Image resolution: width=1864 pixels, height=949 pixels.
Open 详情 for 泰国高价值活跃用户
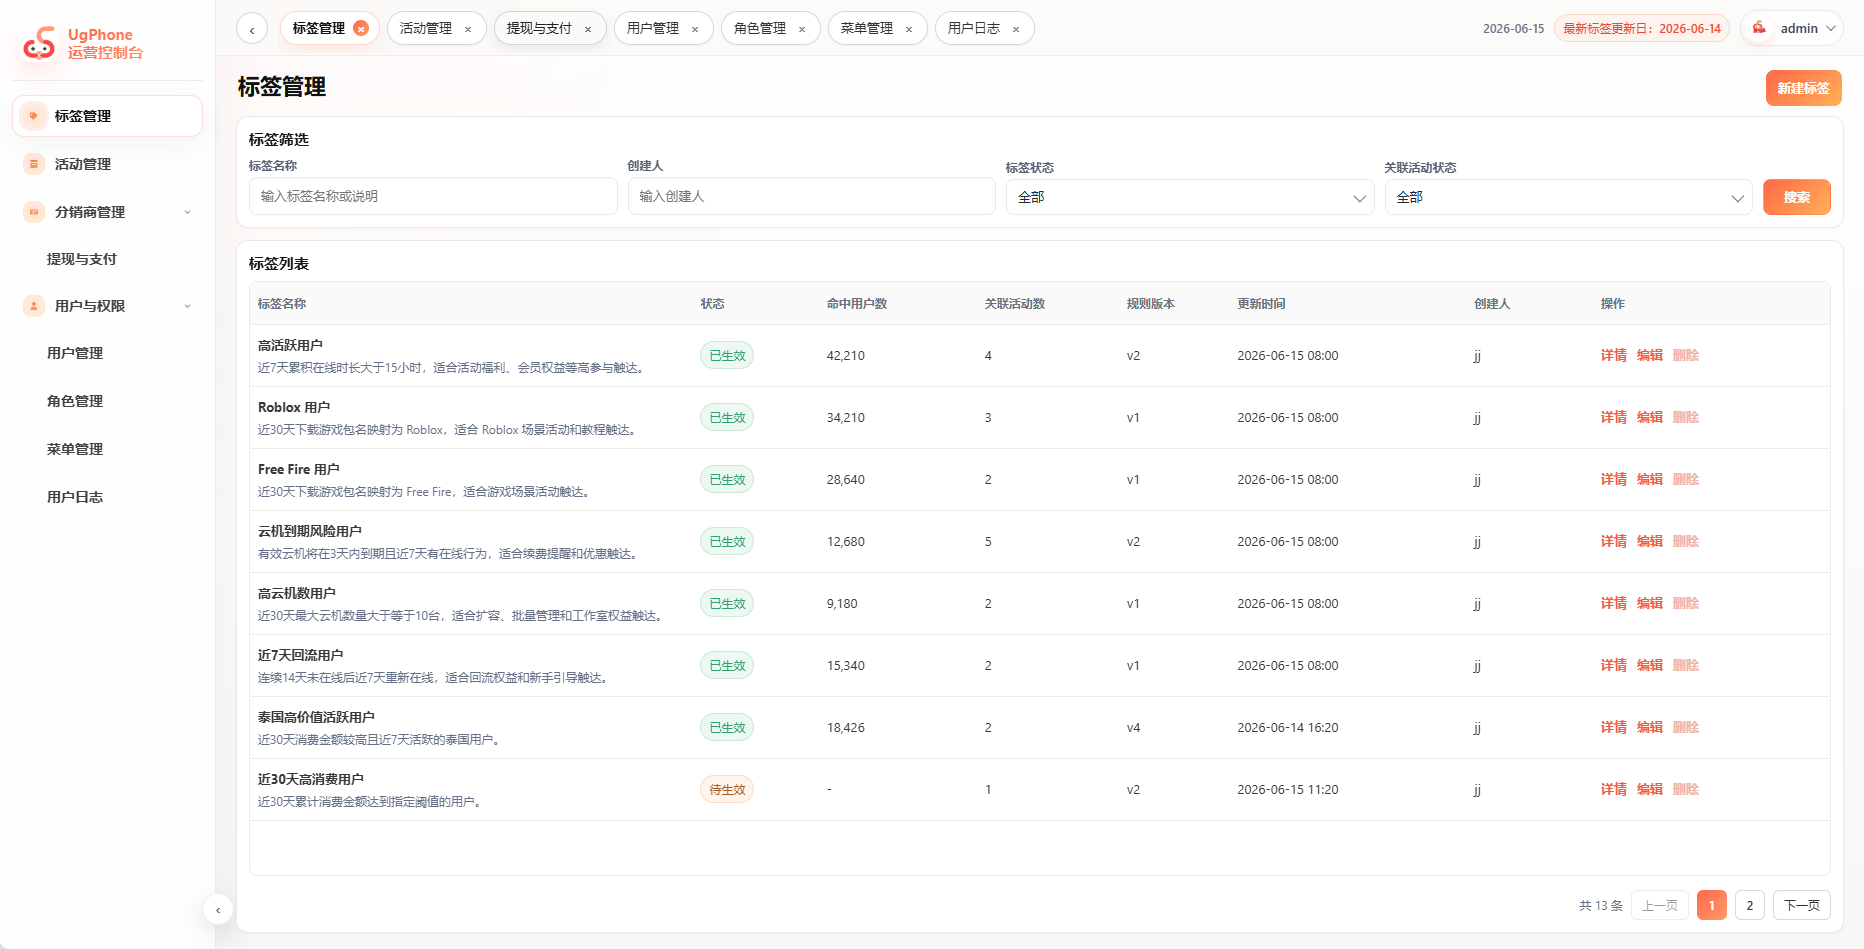1613,727
